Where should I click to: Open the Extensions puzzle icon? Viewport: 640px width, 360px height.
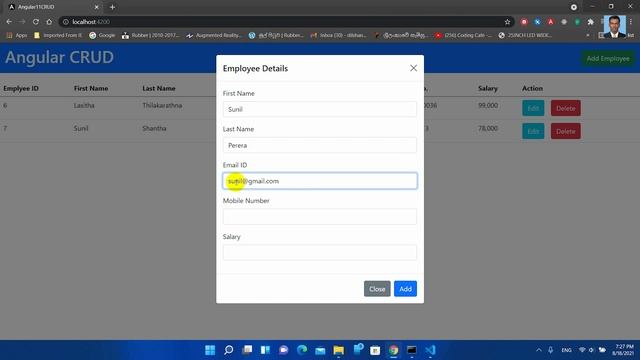coord(590,22)
